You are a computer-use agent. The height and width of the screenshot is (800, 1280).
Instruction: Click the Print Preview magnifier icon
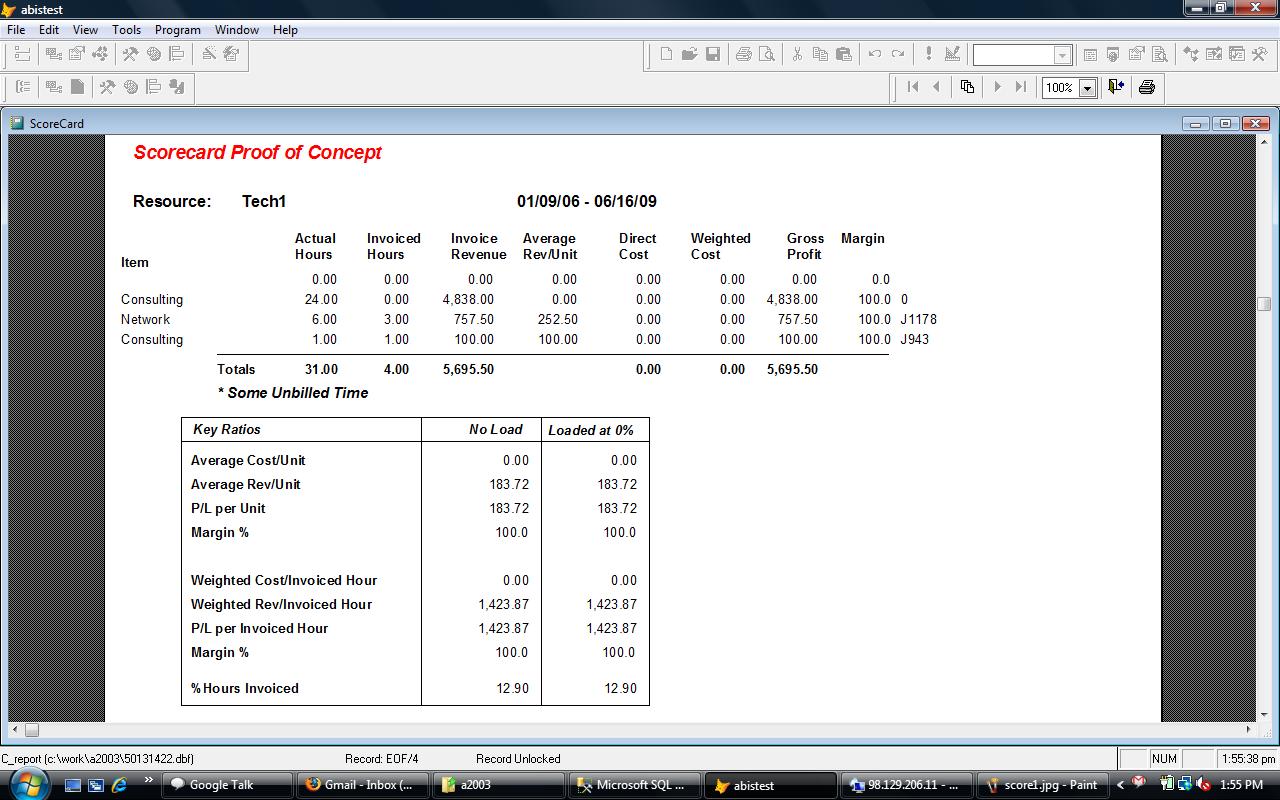tap(767, 54)
